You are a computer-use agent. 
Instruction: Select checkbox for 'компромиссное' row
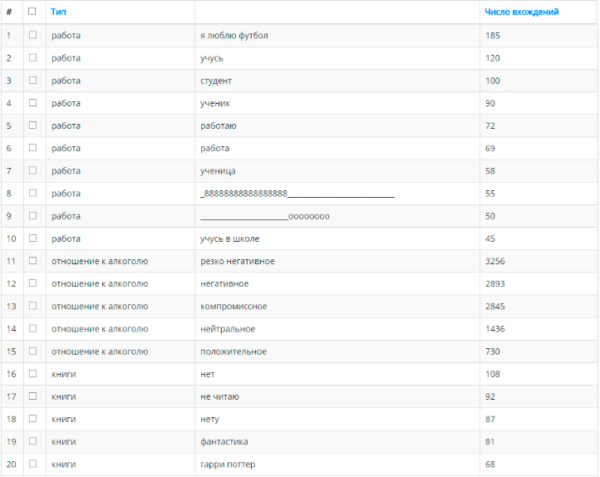tap(33, 306)
